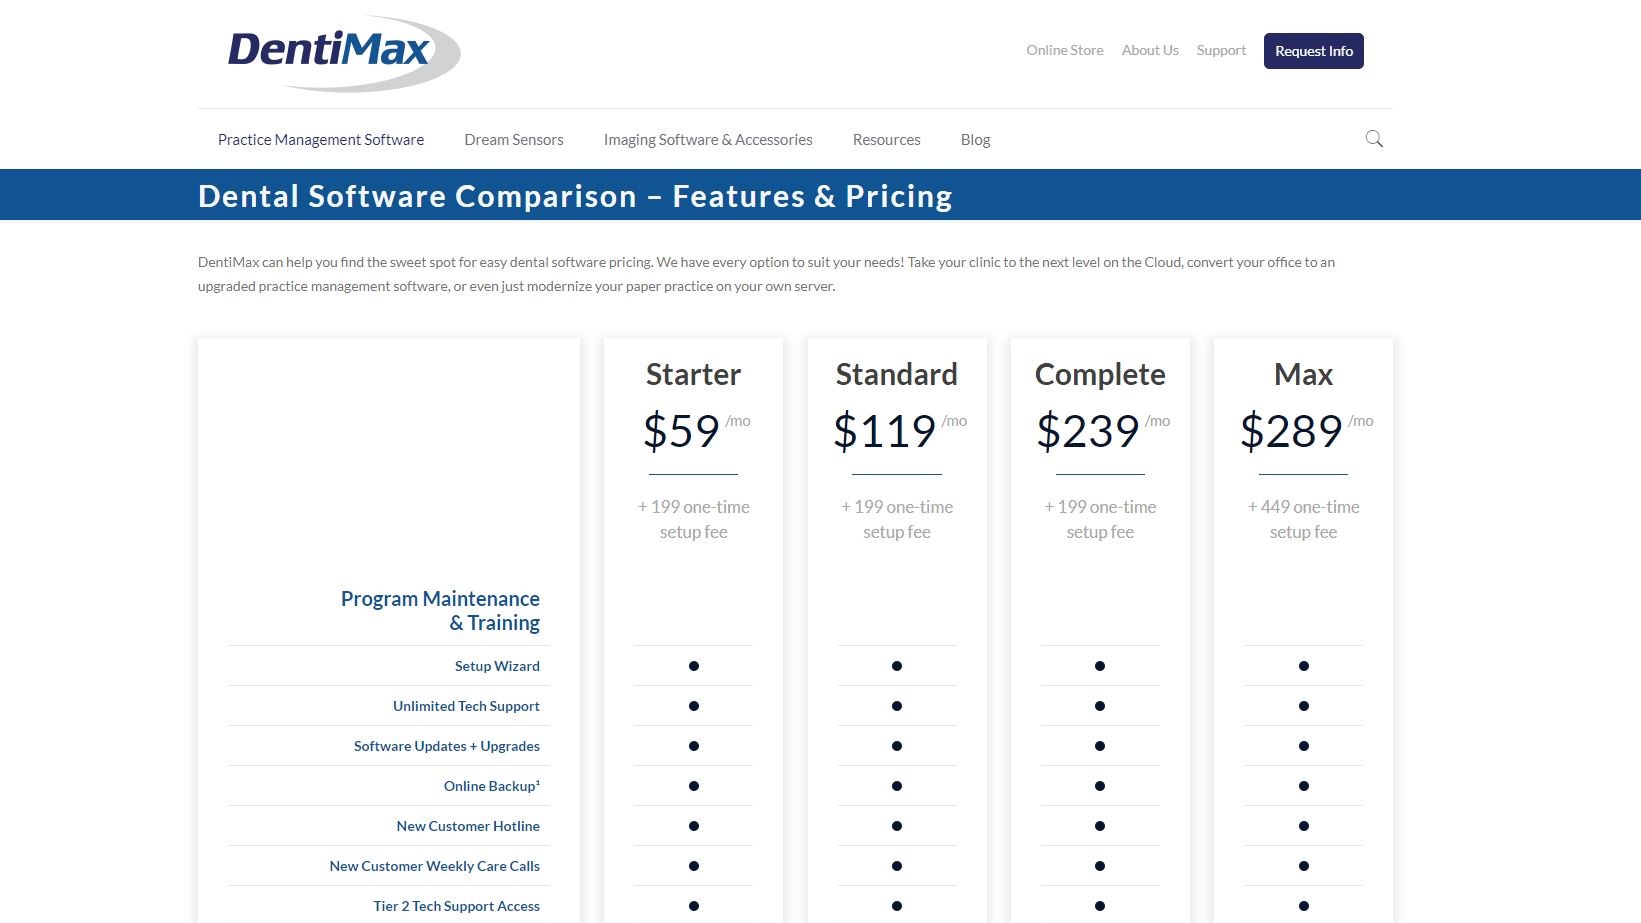The width and height of the screenshot is (1641, 923).
Task: Open the Support link
Action: (x=1221, y=50)
